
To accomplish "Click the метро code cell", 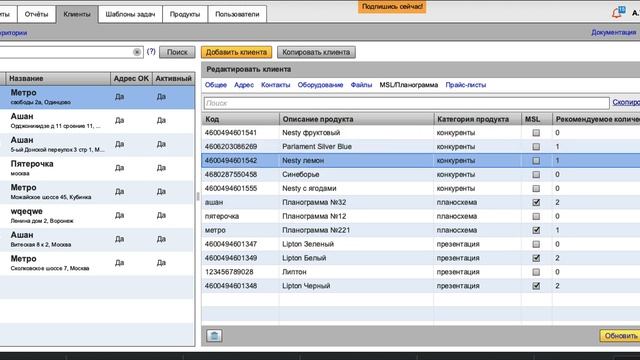I will point(215,230).
